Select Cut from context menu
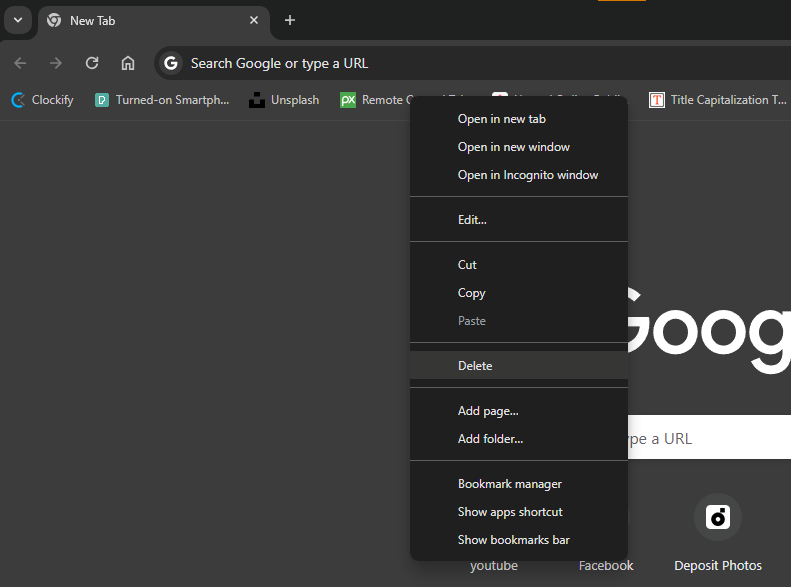This screenshot has height=587, width=791. pyautogui.click(x=519, y=265)
